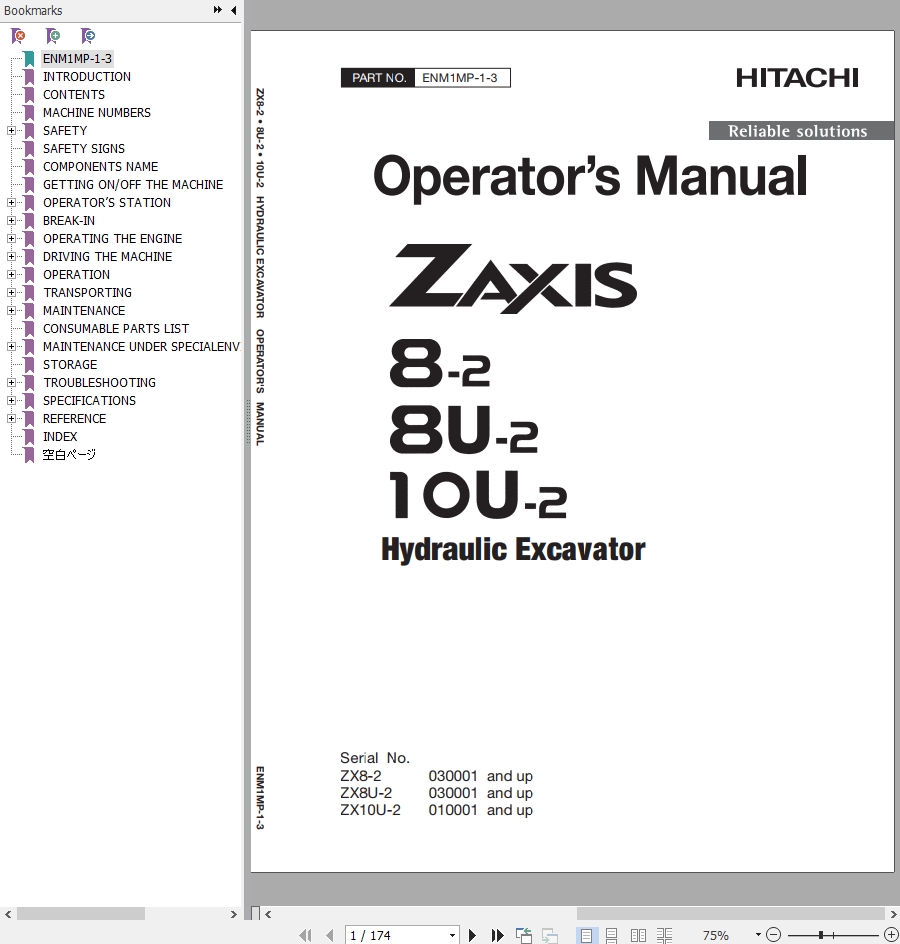Open the MACHINE NUMBERS bookmark
900x944 pixels.
pyautogui.click(x=96, y=113)
